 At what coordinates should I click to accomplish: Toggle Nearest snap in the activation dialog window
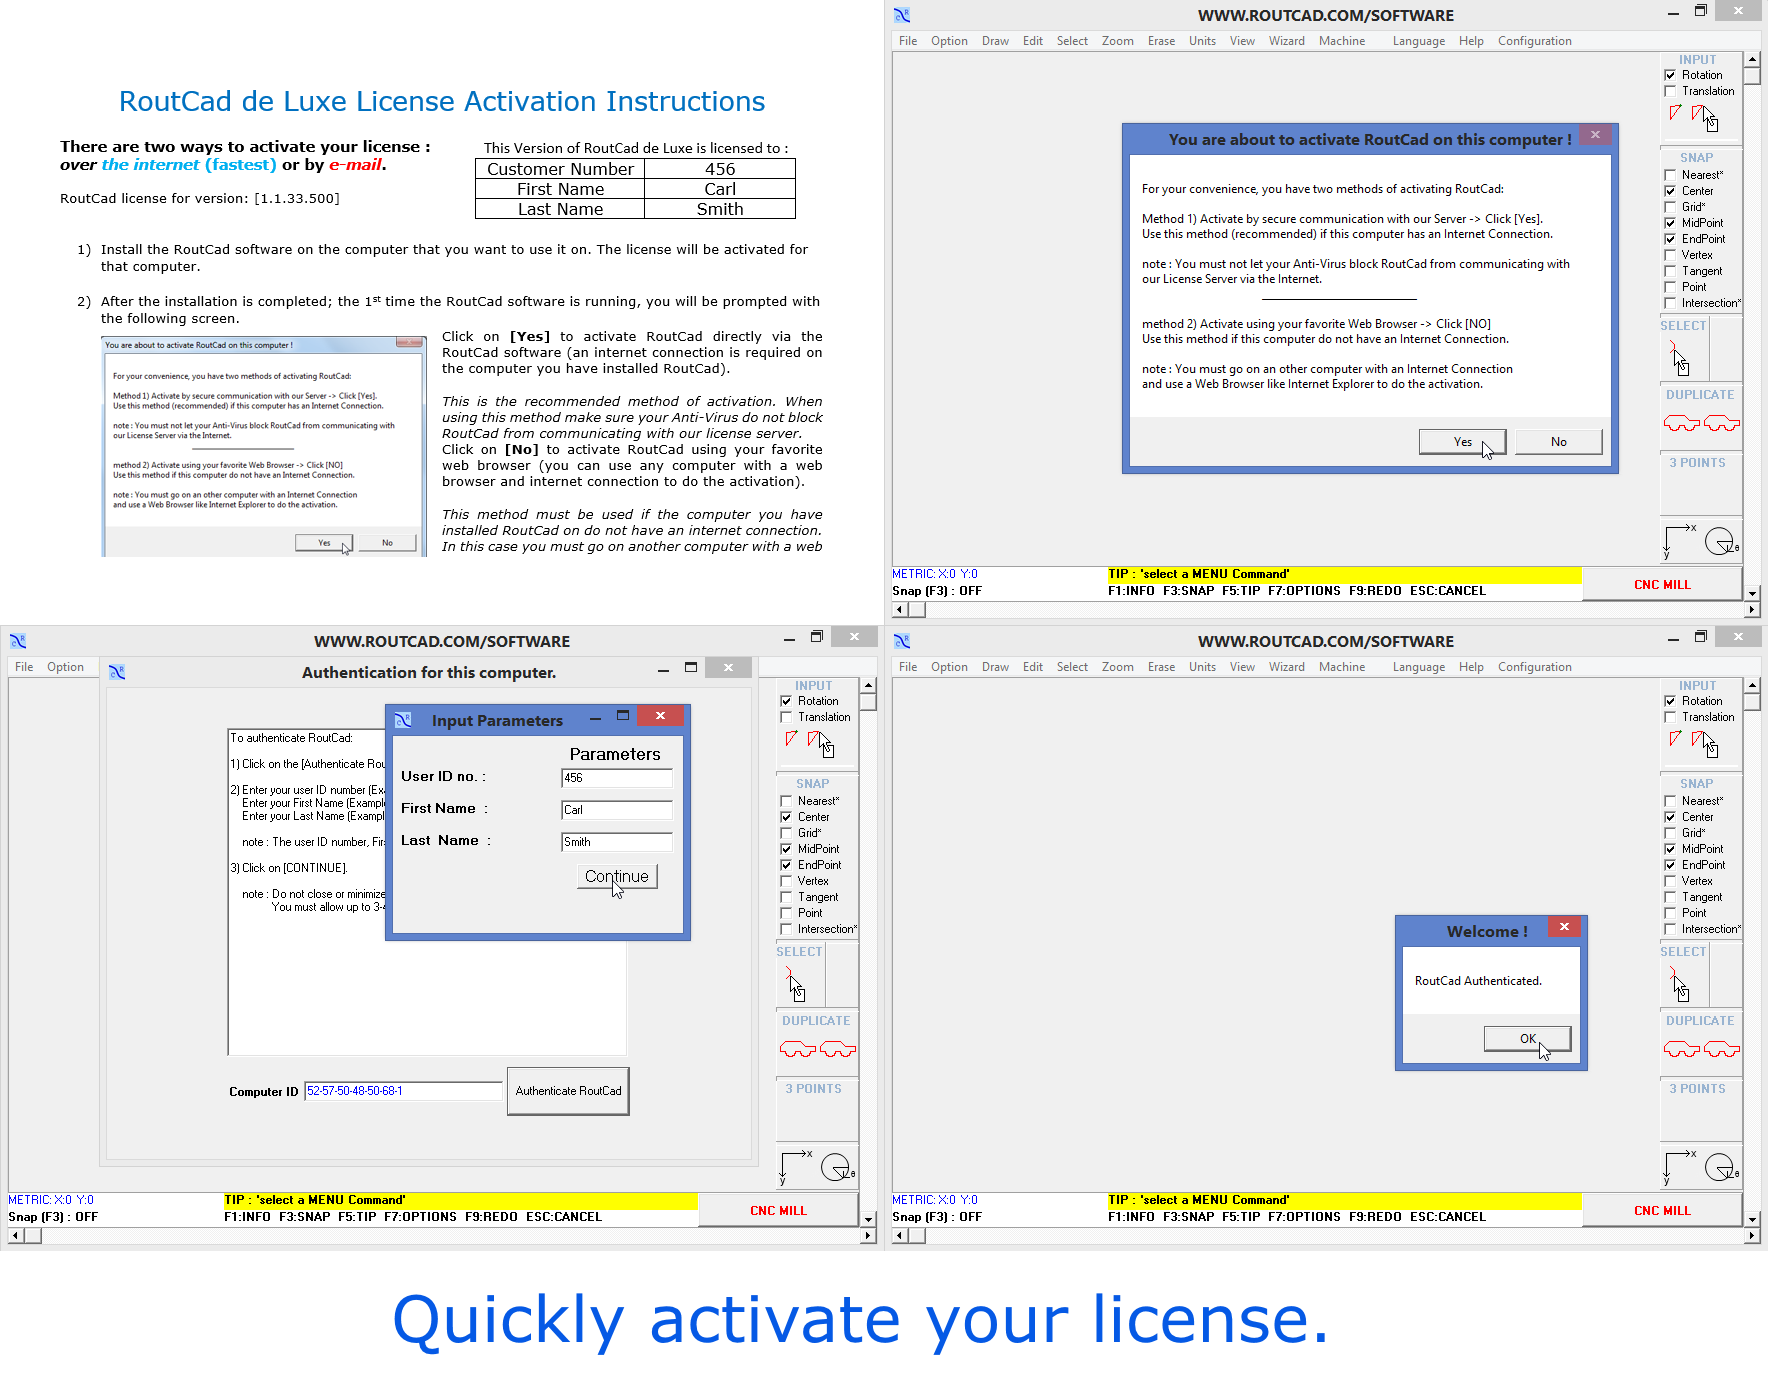[x=1670, y=175]
